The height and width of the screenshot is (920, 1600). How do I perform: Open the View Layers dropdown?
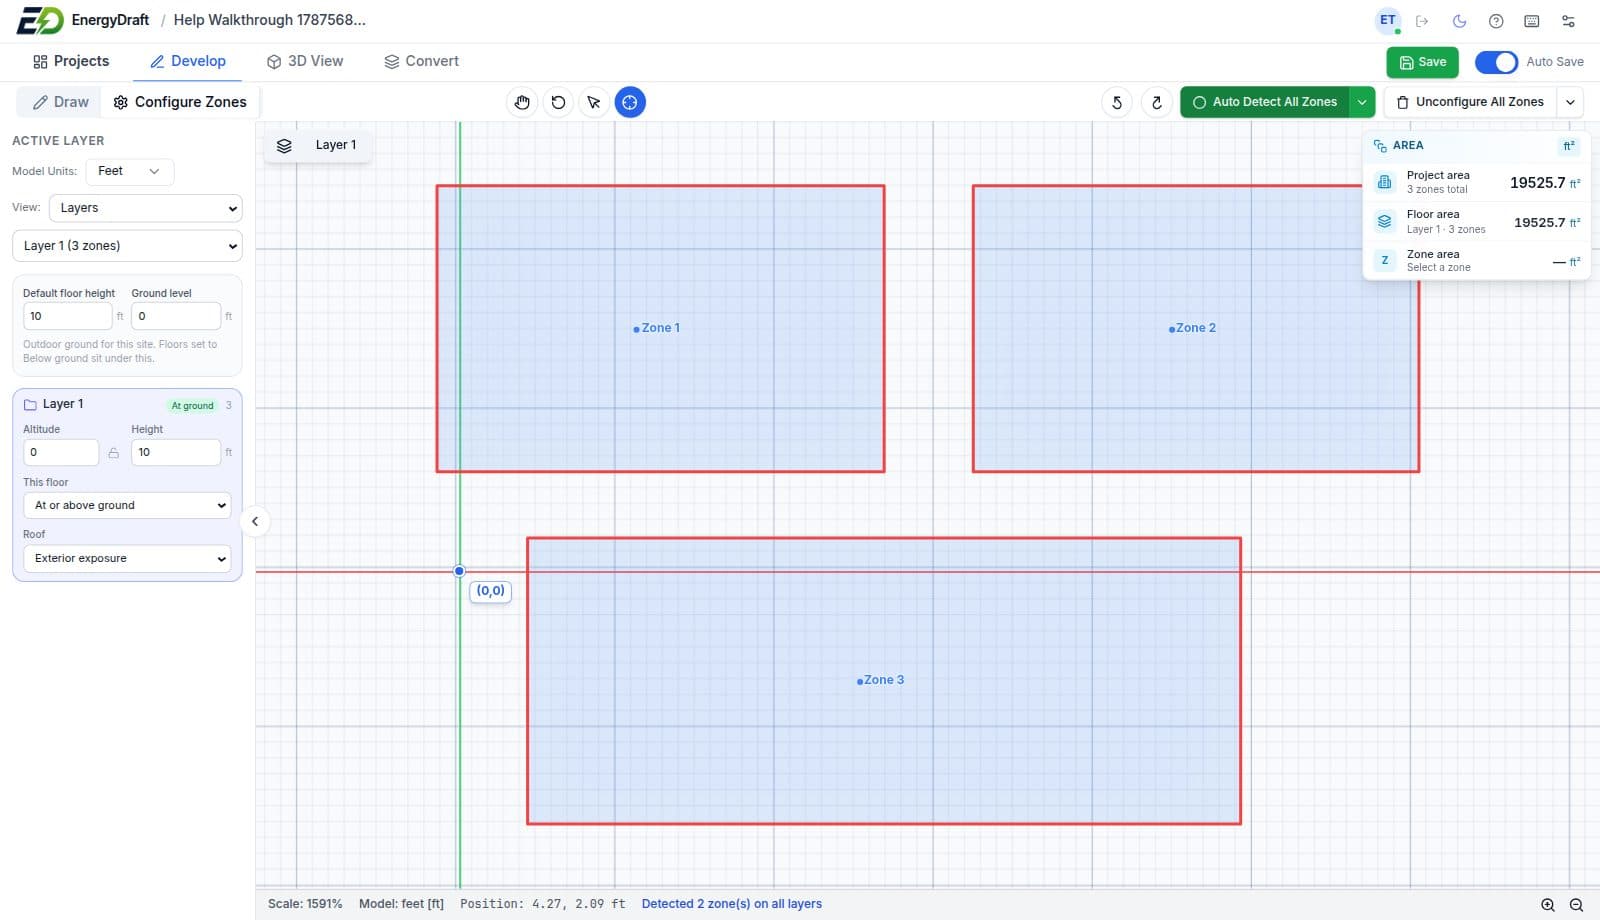[146, 208]
